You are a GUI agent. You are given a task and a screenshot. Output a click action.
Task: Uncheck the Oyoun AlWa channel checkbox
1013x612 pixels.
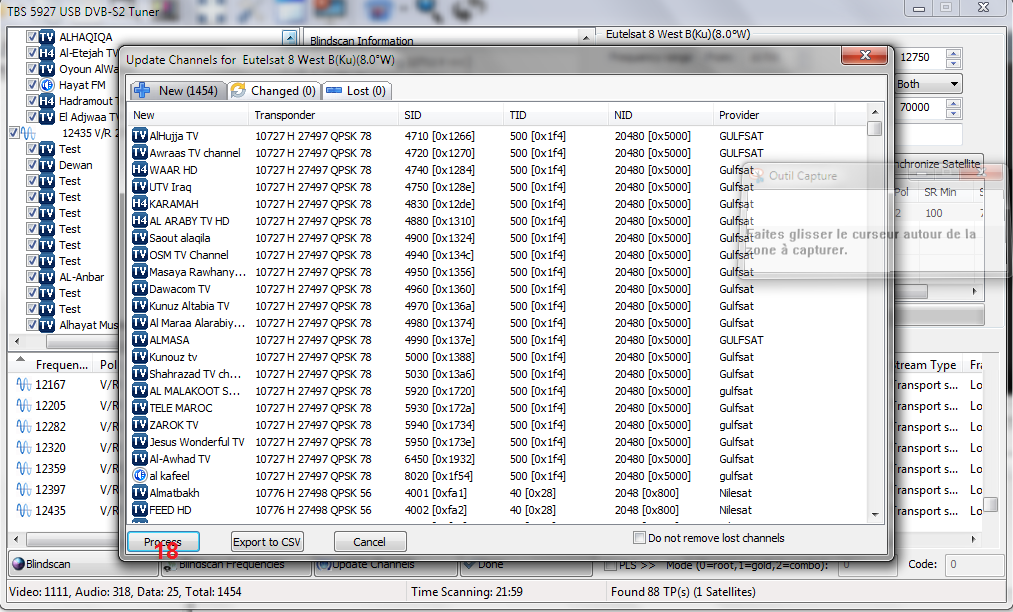coord(32,69)
